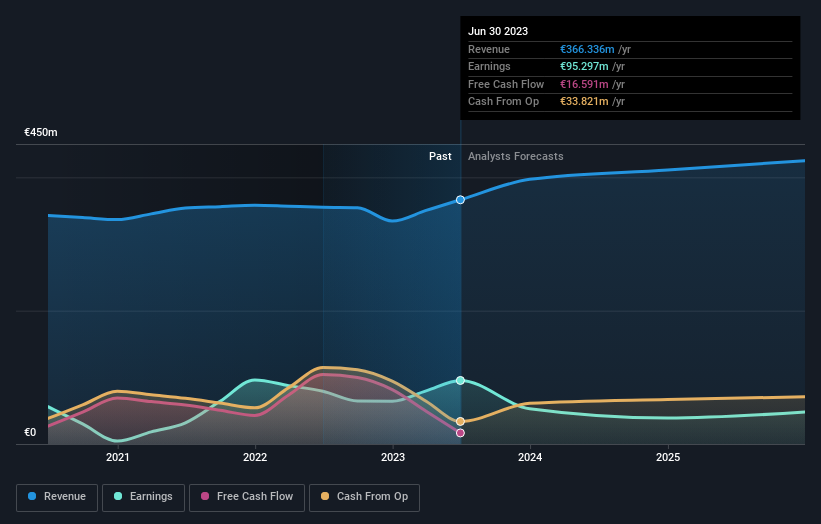Image resolution: width=821 pixels, height=524 pixels.
Task: Click the €0 y-axis label
Action: [30, 432]
